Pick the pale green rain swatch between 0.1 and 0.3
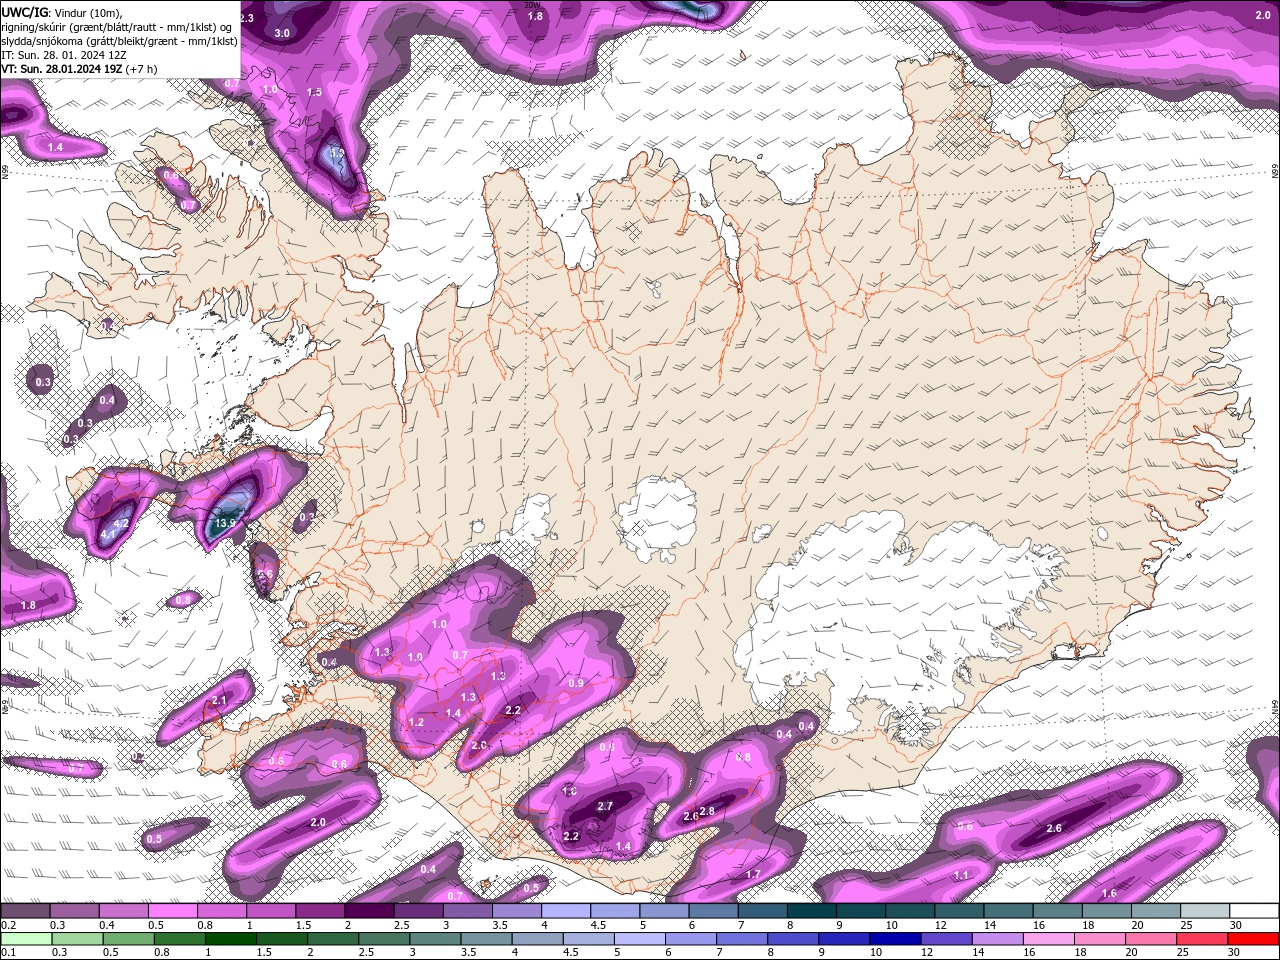1280x960 pixels. 25,939
